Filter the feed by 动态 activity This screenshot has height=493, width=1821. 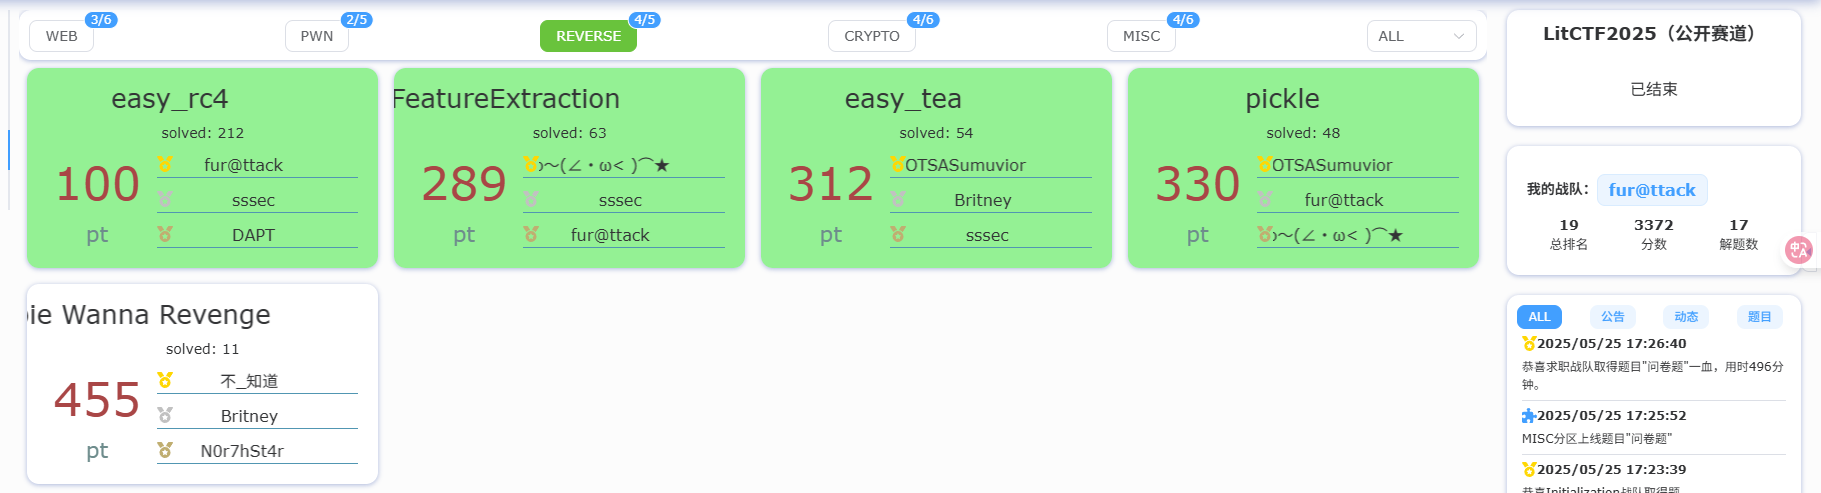tap(1686, 317)
